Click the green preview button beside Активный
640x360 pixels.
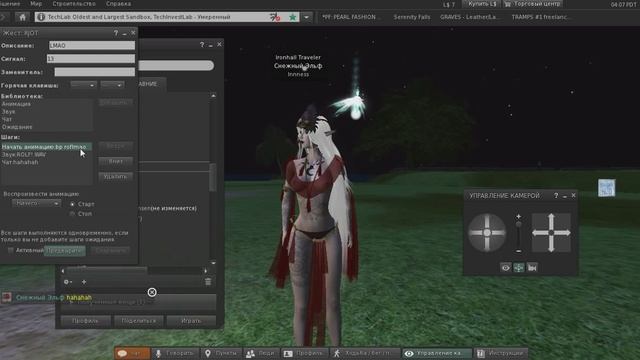point(65,250)
